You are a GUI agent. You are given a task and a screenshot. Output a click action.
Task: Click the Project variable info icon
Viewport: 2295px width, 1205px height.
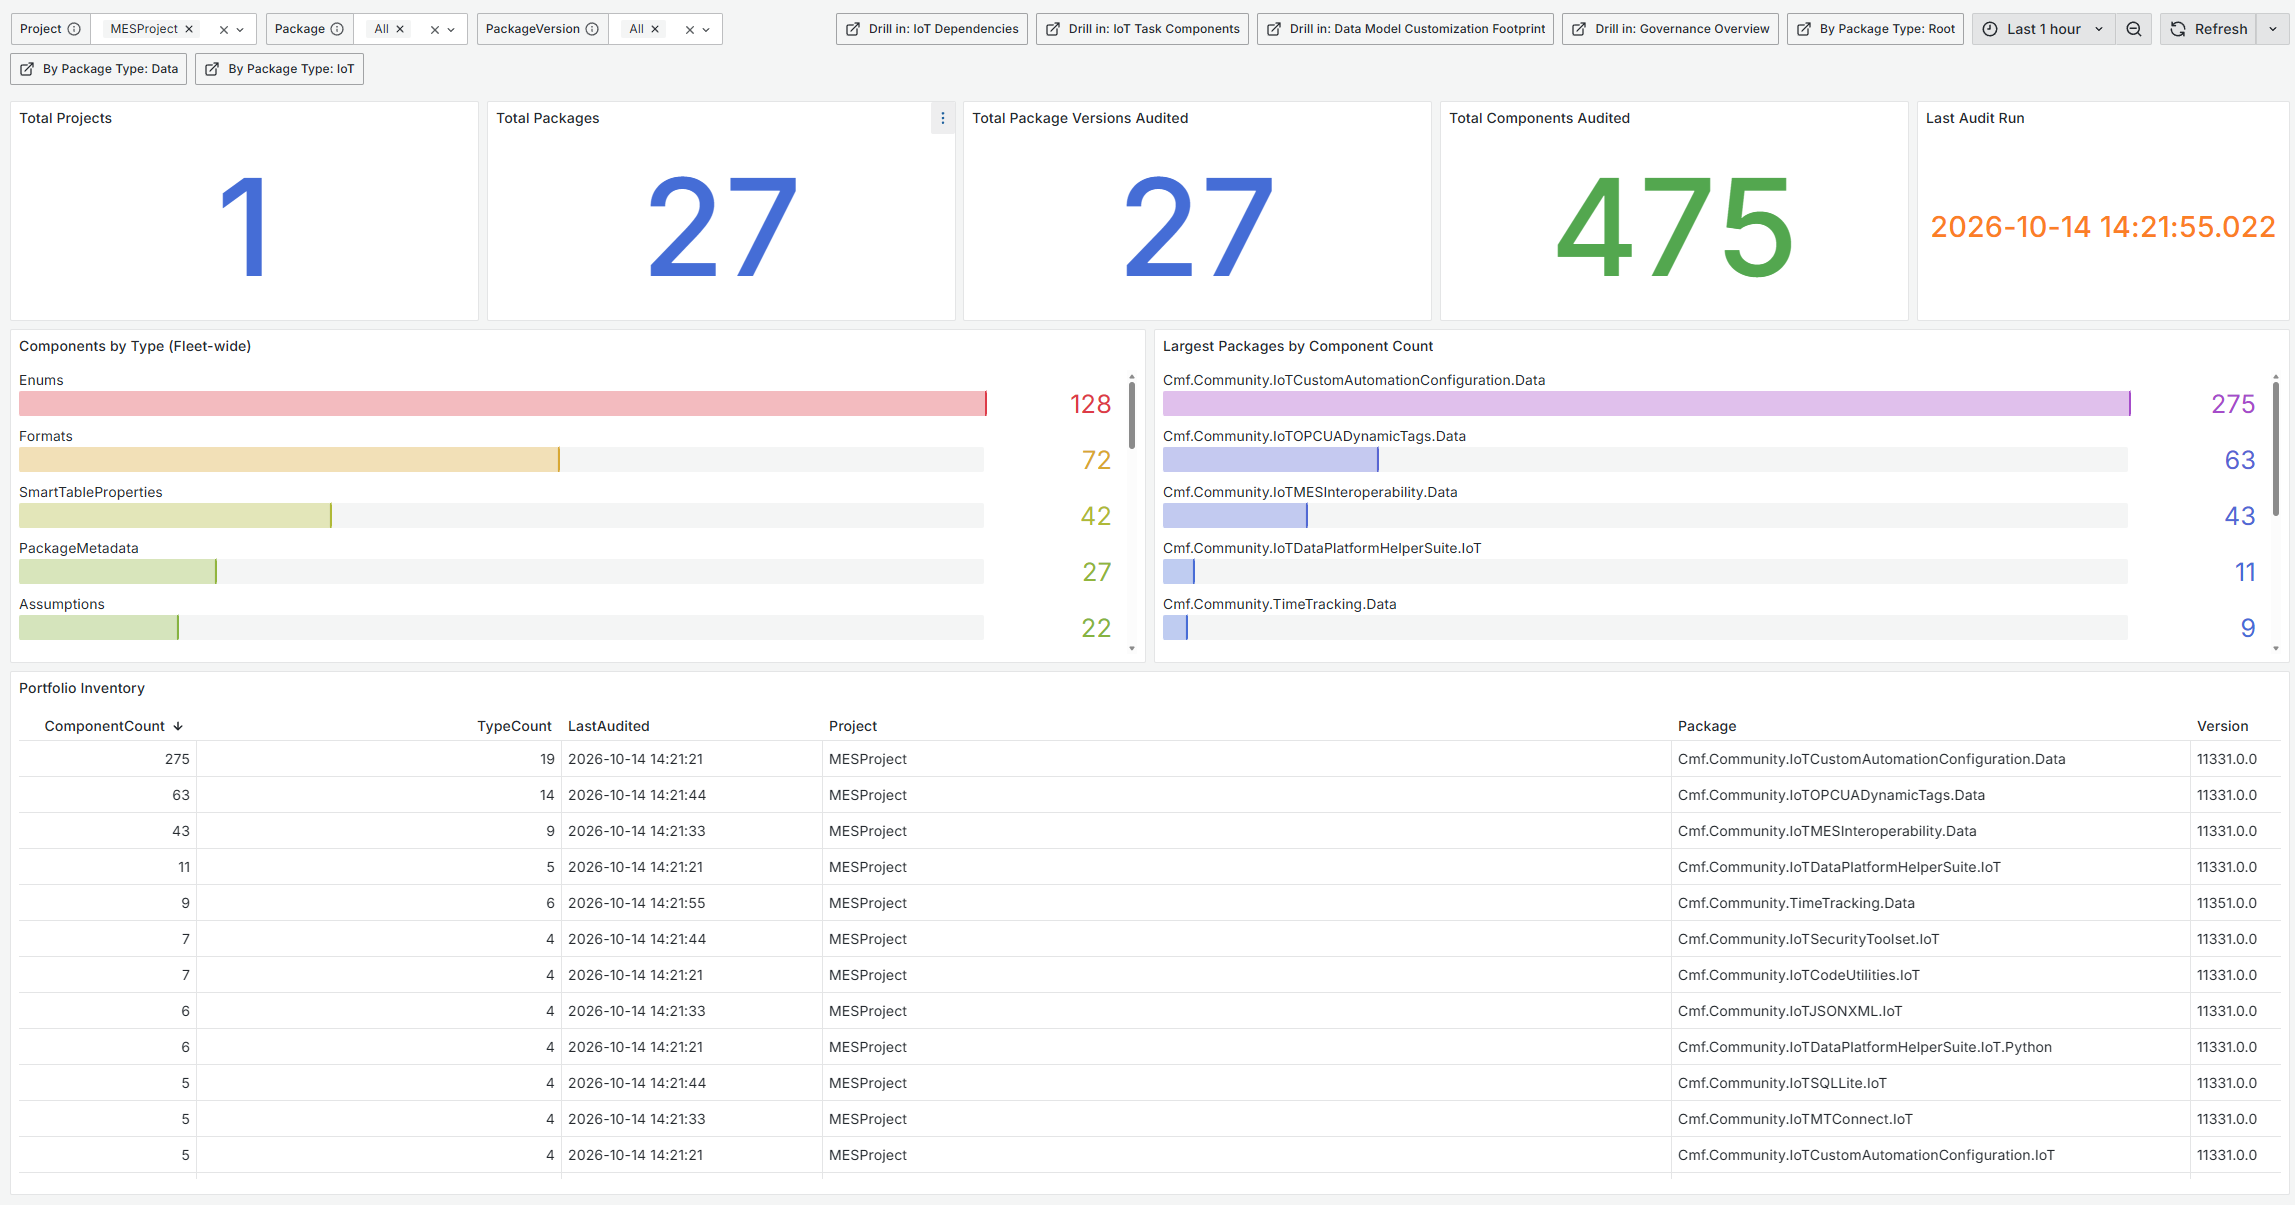point(74,29)
